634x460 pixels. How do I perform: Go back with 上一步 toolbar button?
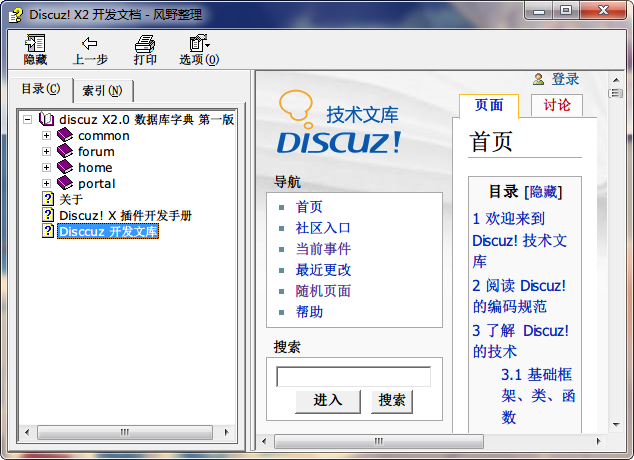coord(90,50)
